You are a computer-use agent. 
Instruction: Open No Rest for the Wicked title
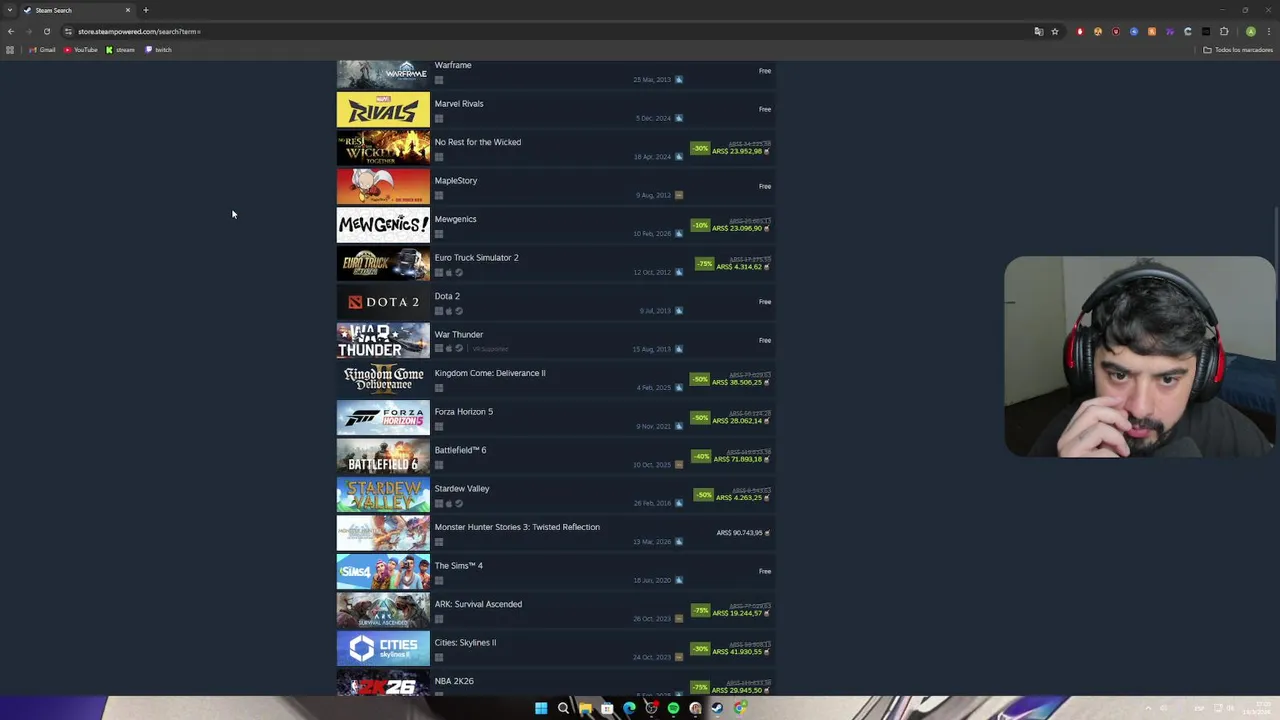(x=477, y=142)
